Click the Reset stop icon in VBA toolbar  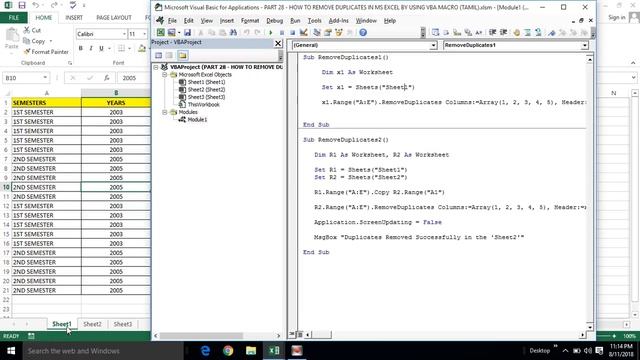[x=292, y=33]
